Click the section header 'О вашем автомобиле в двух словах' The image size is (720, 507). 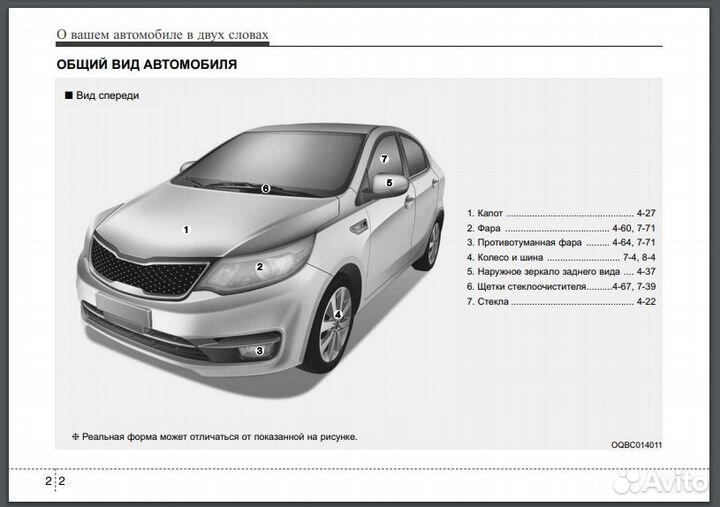[x=162, y=34]
